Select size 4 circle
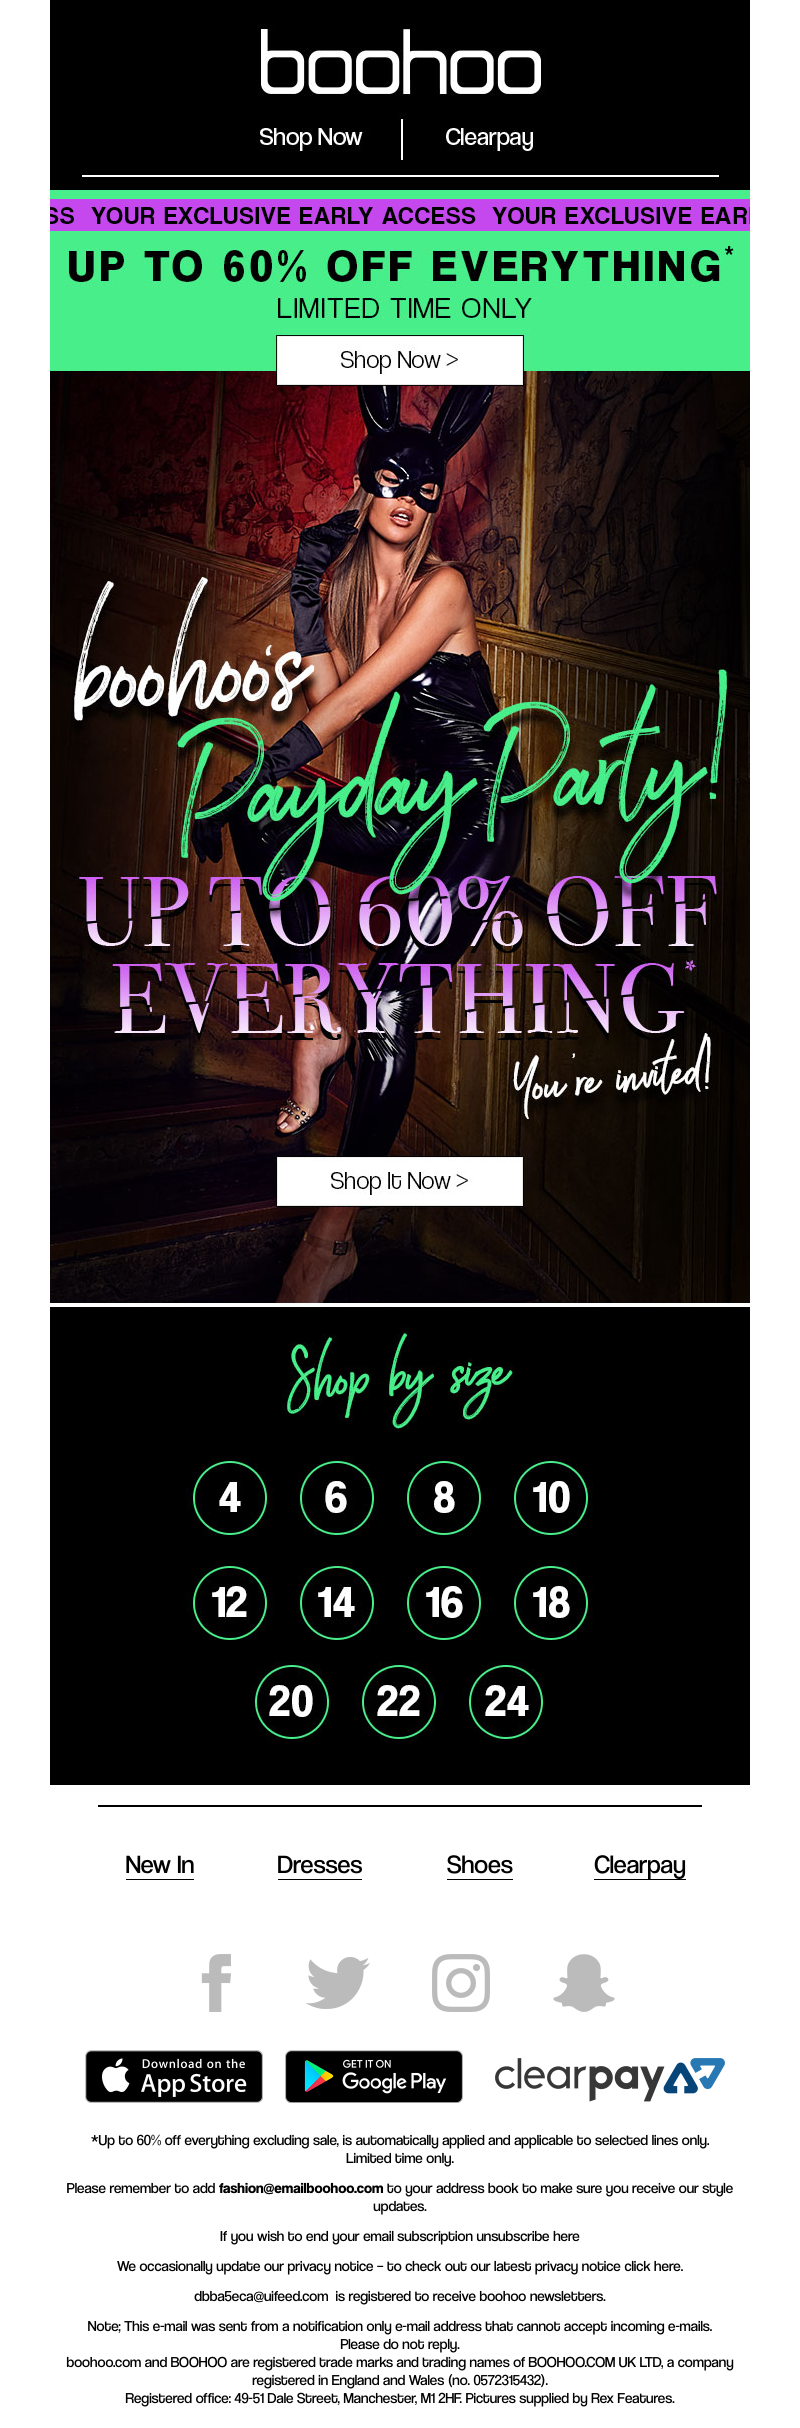Viewport: 800px width, 2428px height. [230, 1497]
